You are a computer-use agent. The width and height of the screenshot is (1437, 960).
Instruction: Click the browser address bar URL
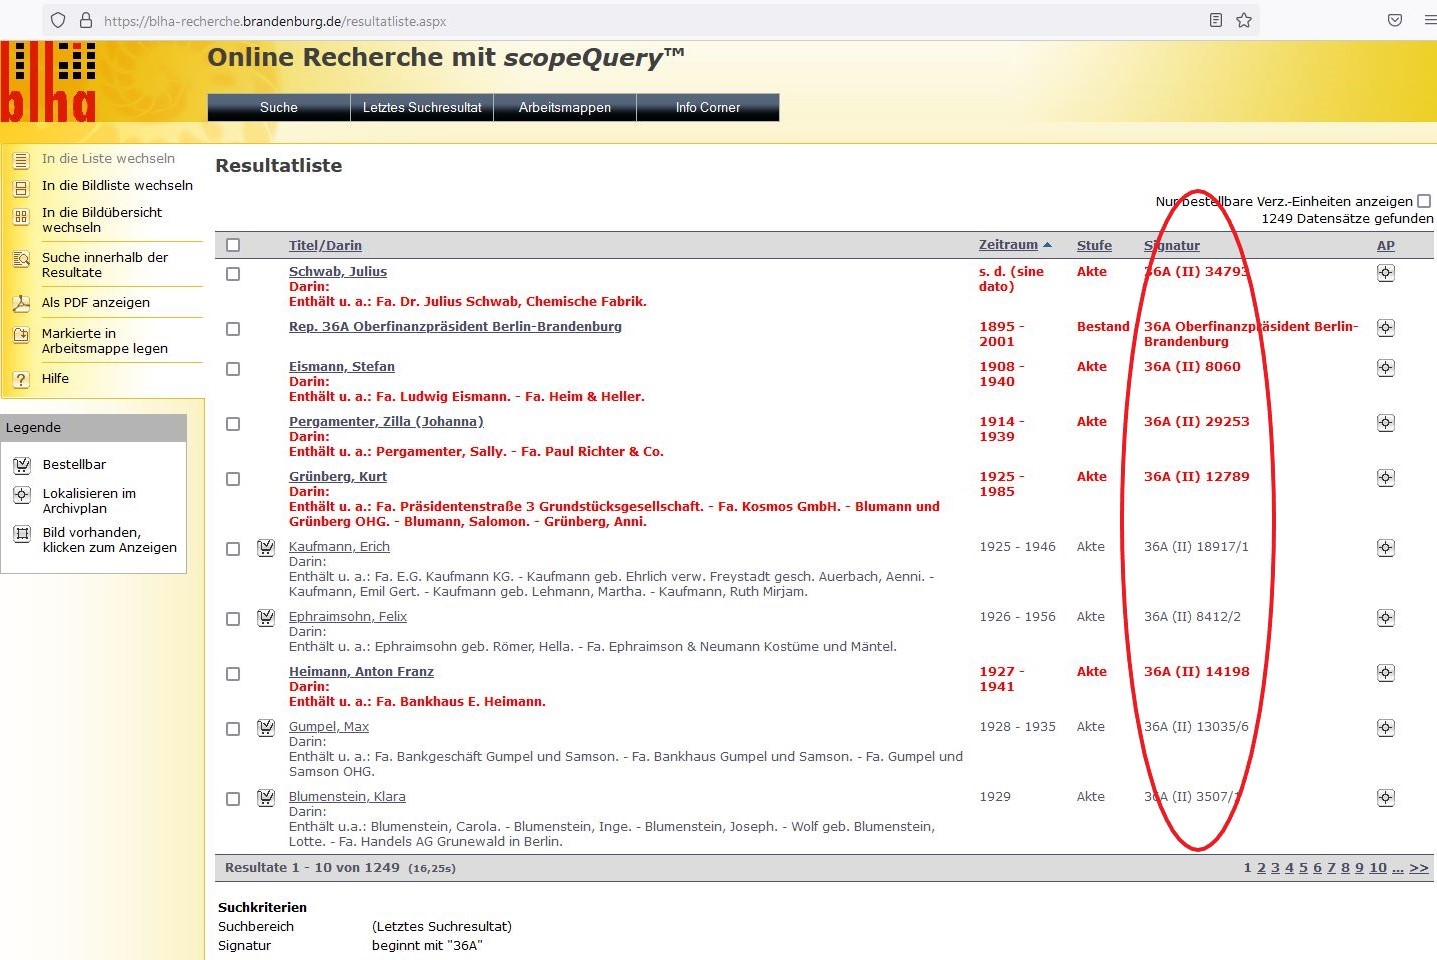[x=275, y=21]
